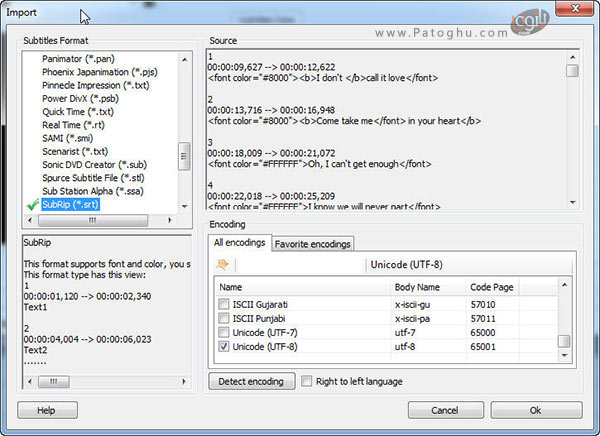Pick Quick Time (*.txt) format

78,112
